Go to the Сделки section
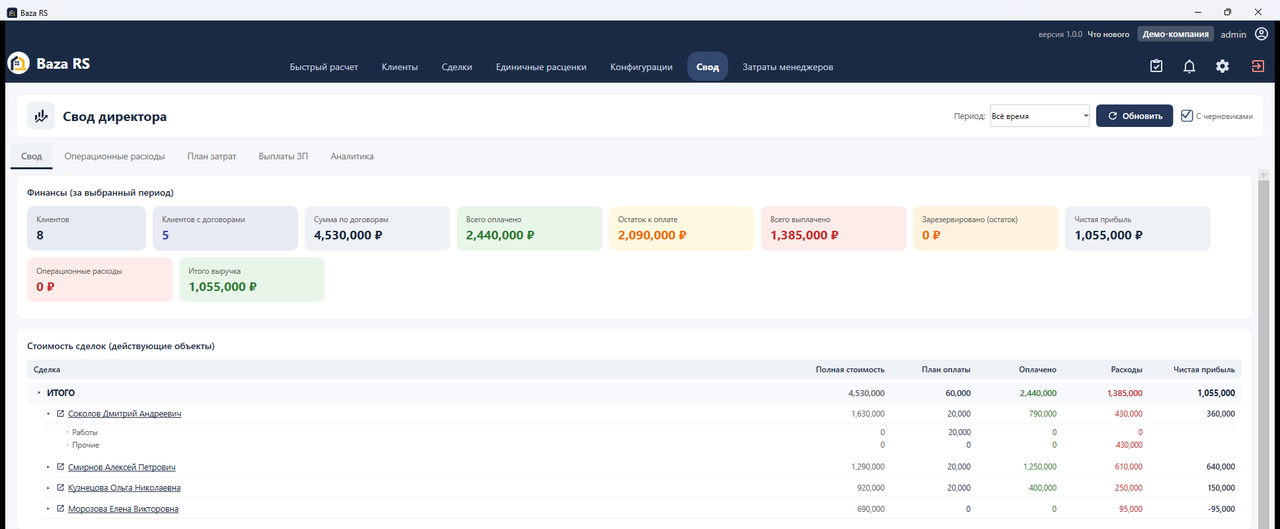This screenshot has width=1280, height=529. click(x=457, y=67)
